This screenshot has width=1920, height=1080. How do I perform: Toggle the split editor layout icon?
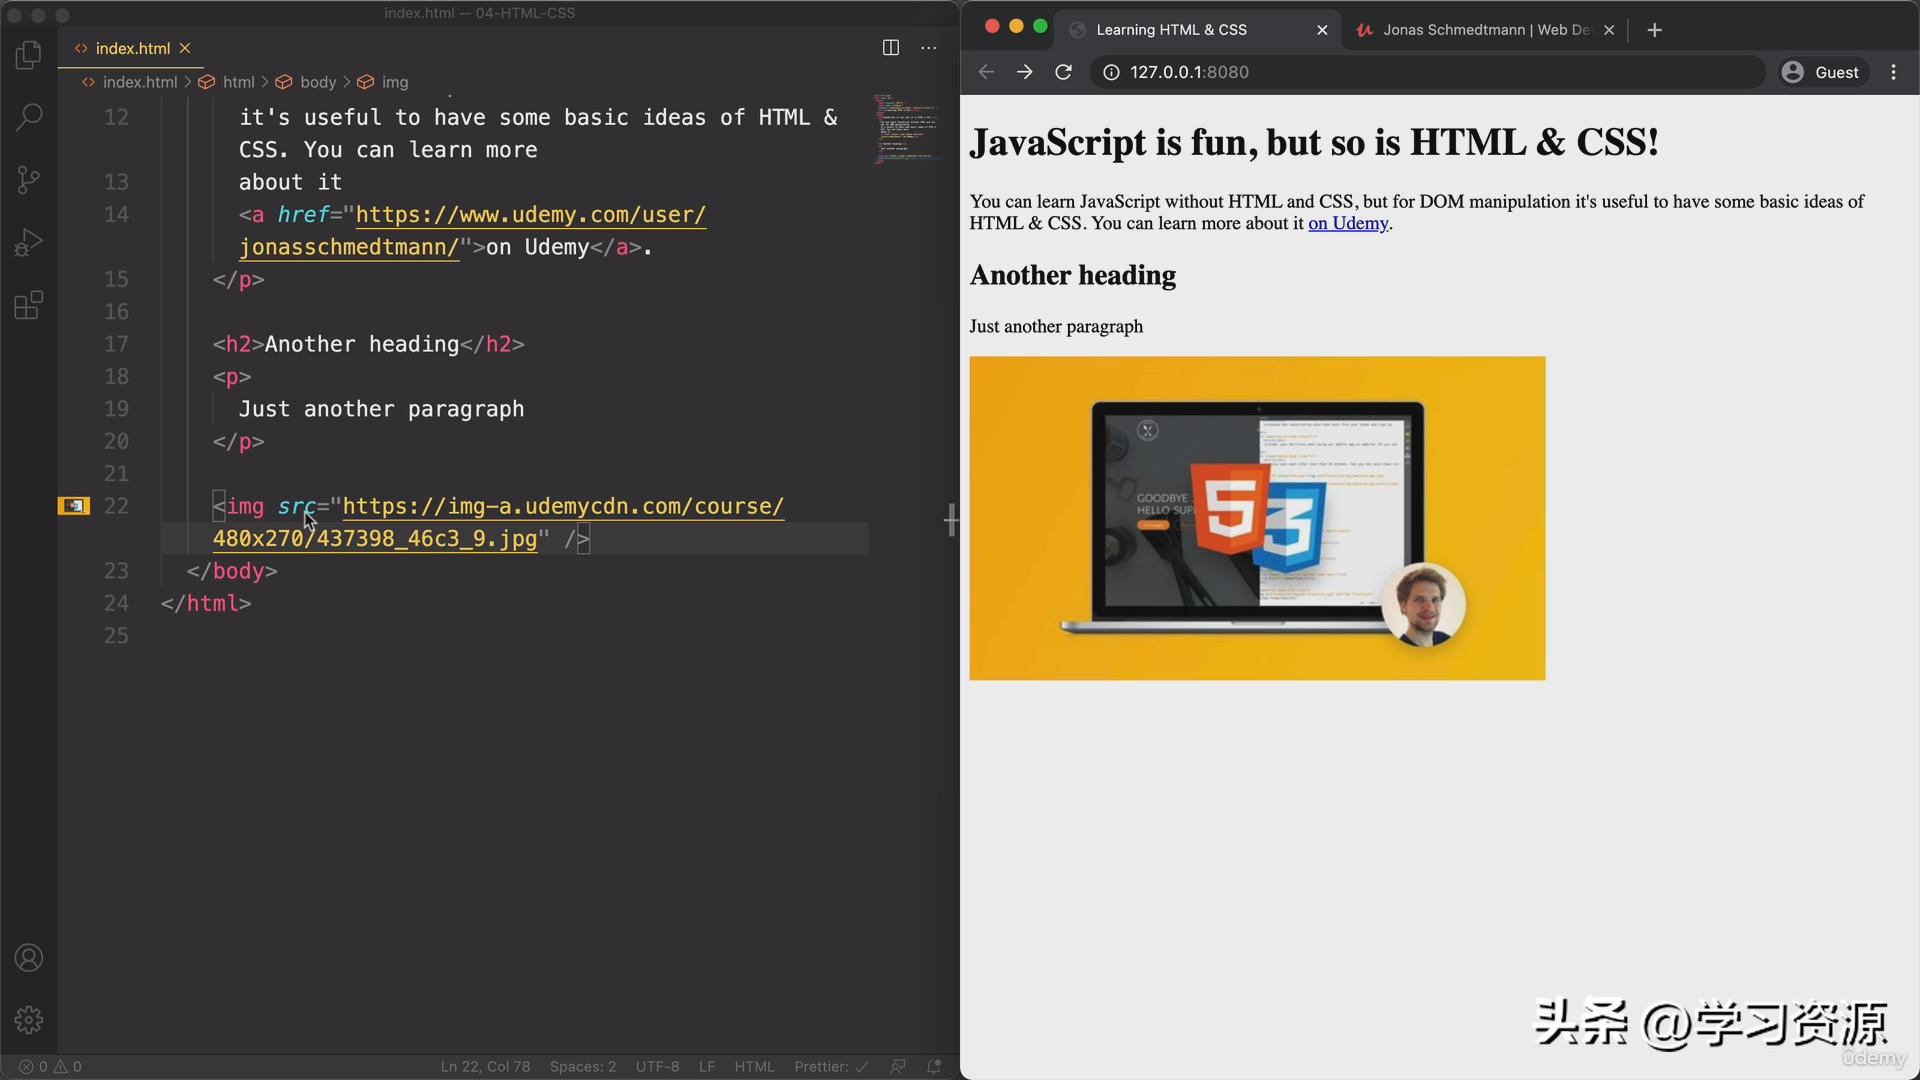[x=889, y=47]
